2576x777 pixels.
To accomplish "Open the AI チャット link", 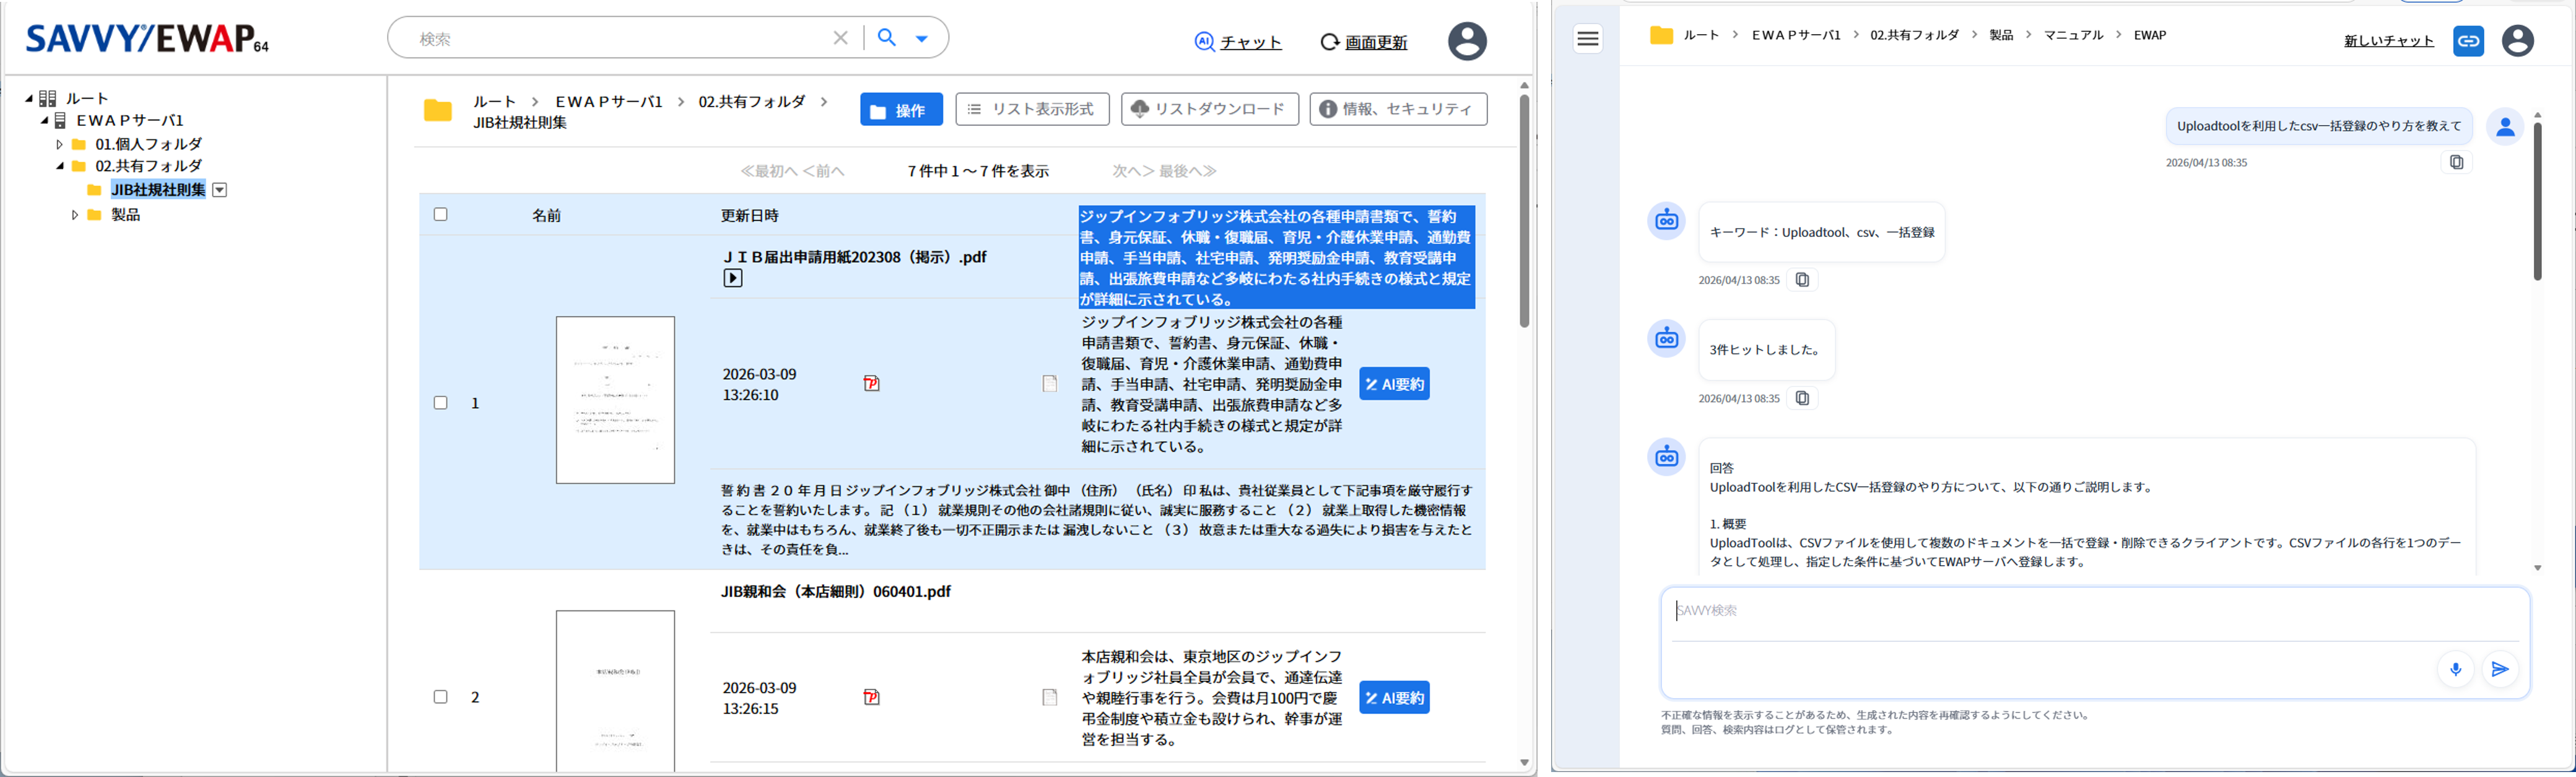I will (1238, 42).
